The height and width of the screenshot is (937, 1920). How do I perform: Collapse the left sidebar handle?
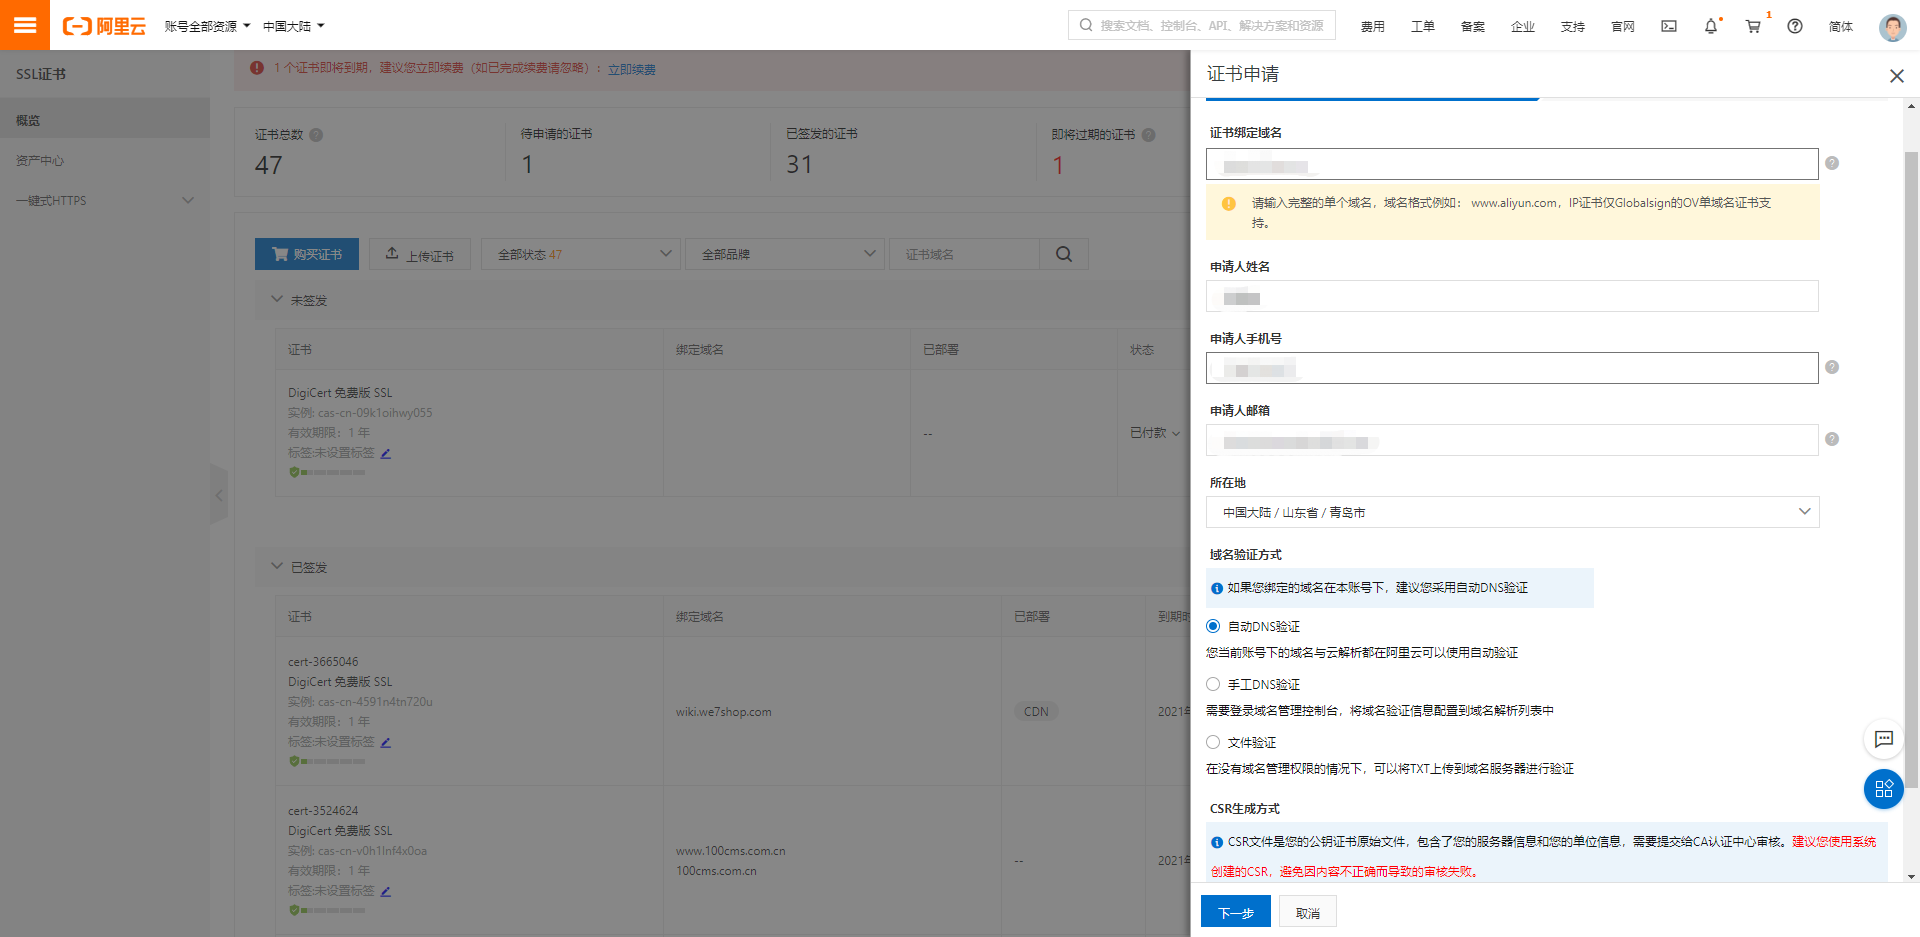pyautogui.click(x=219, y=495)
